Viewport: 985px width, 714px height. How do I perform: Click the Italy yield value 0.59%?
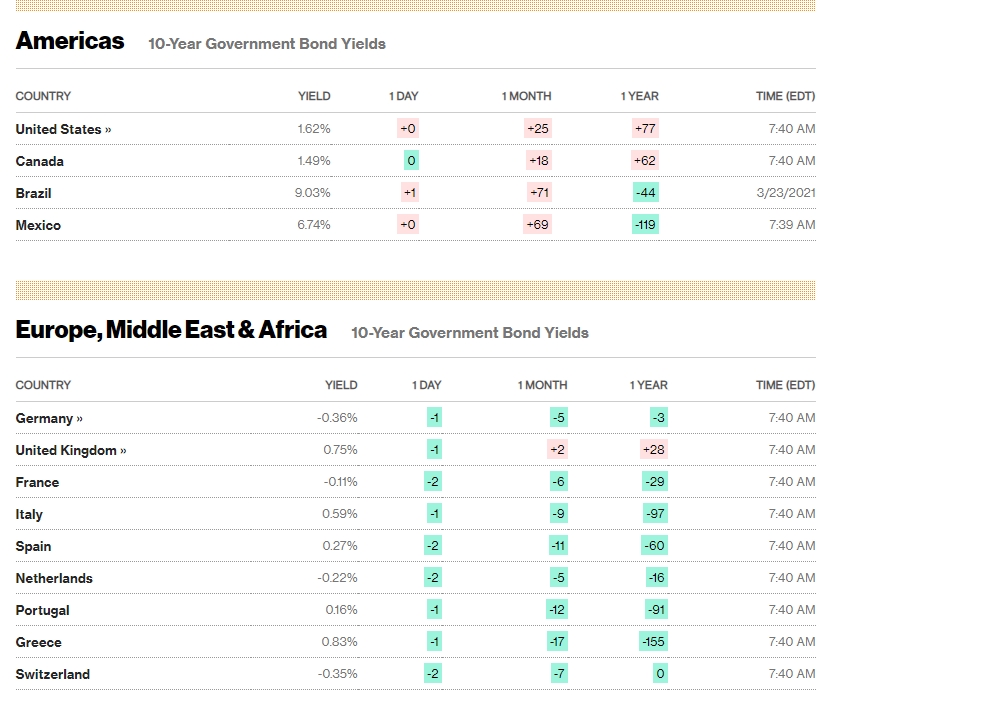coord(340,514)
